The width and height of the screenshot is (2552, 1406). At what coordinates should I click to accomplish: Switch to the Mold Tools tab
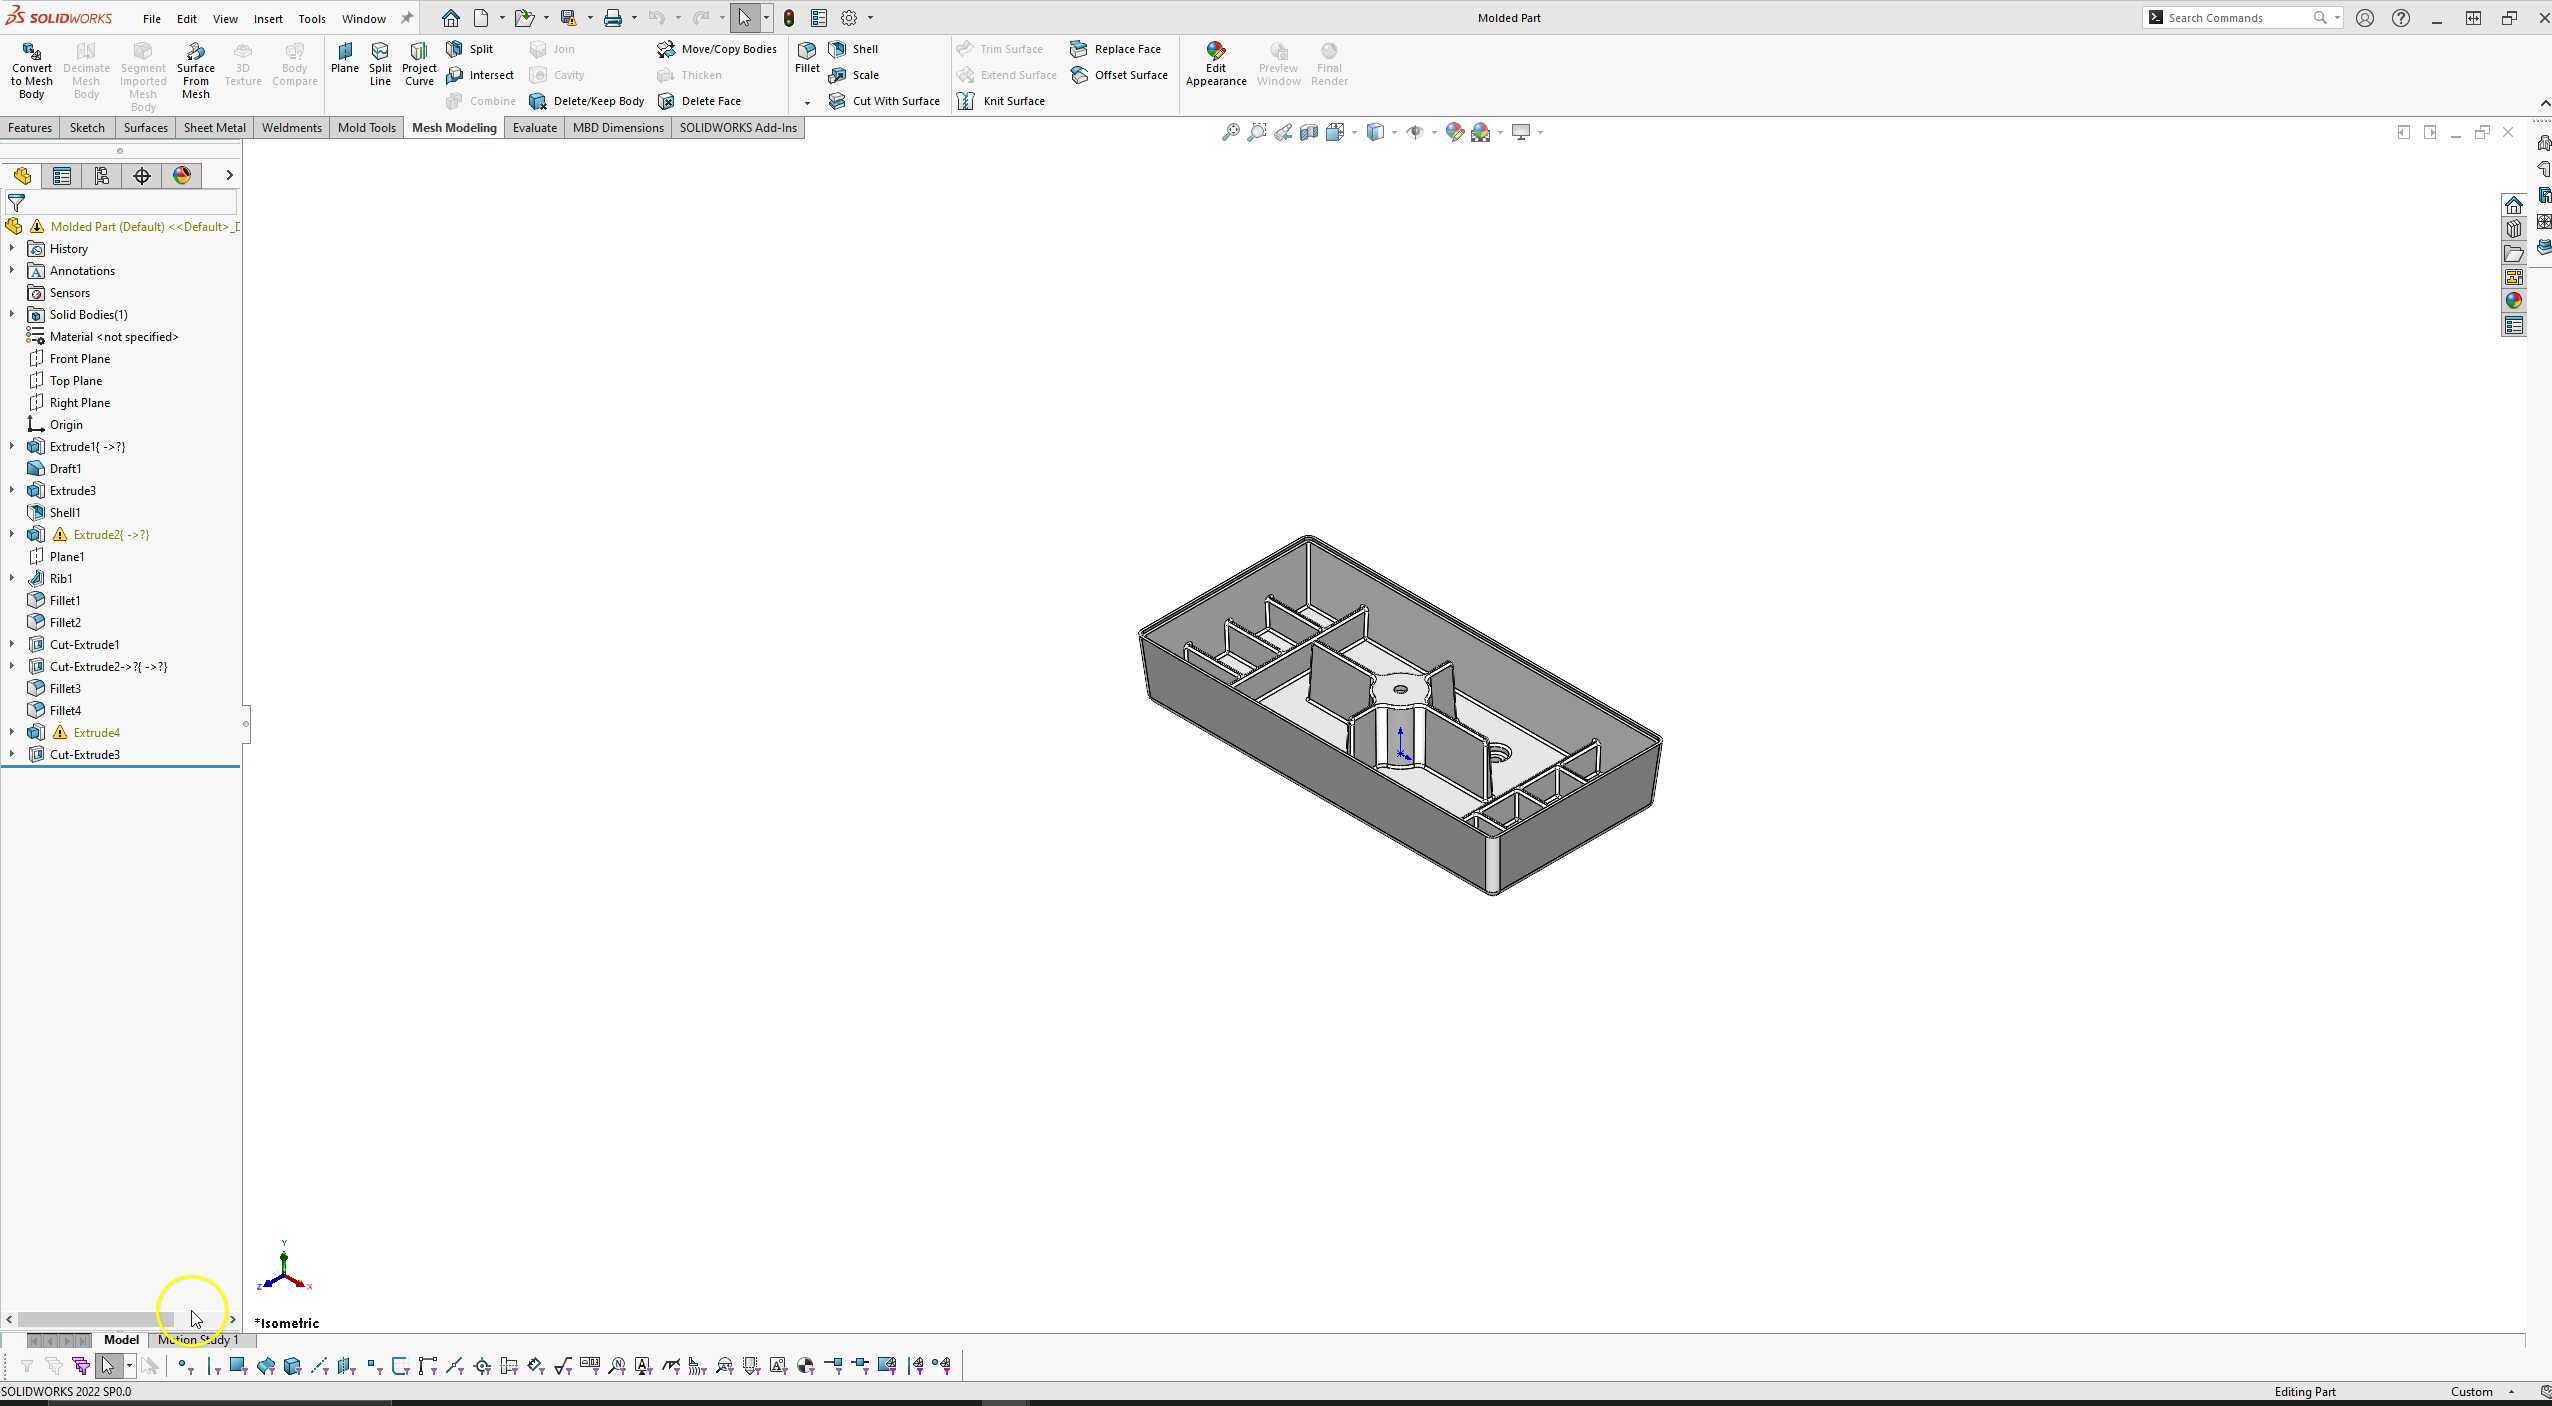(366, 127)
